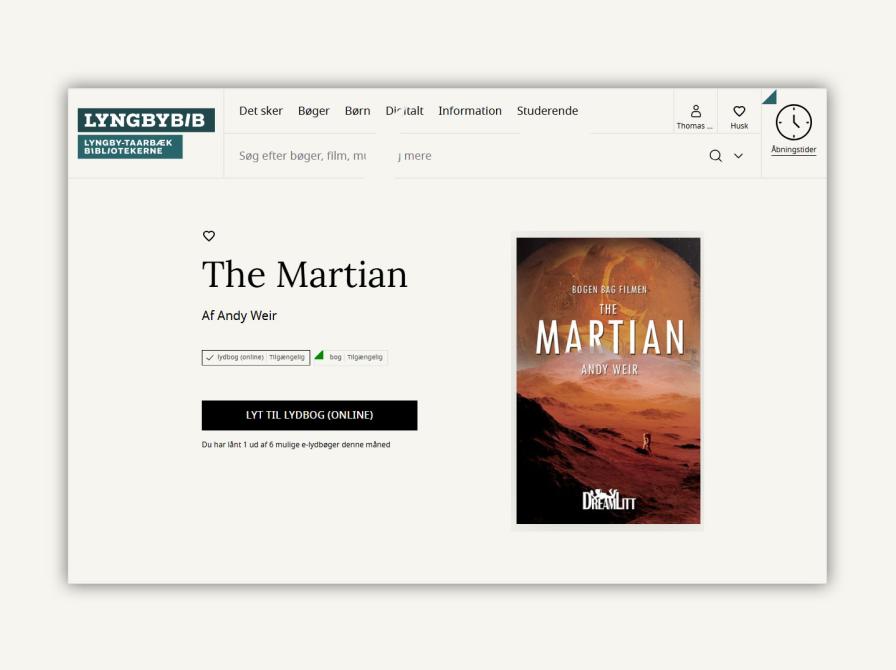Select the lydbog (online) format option
This screenshot has width=896, height=670.
(x=255, y=357)
